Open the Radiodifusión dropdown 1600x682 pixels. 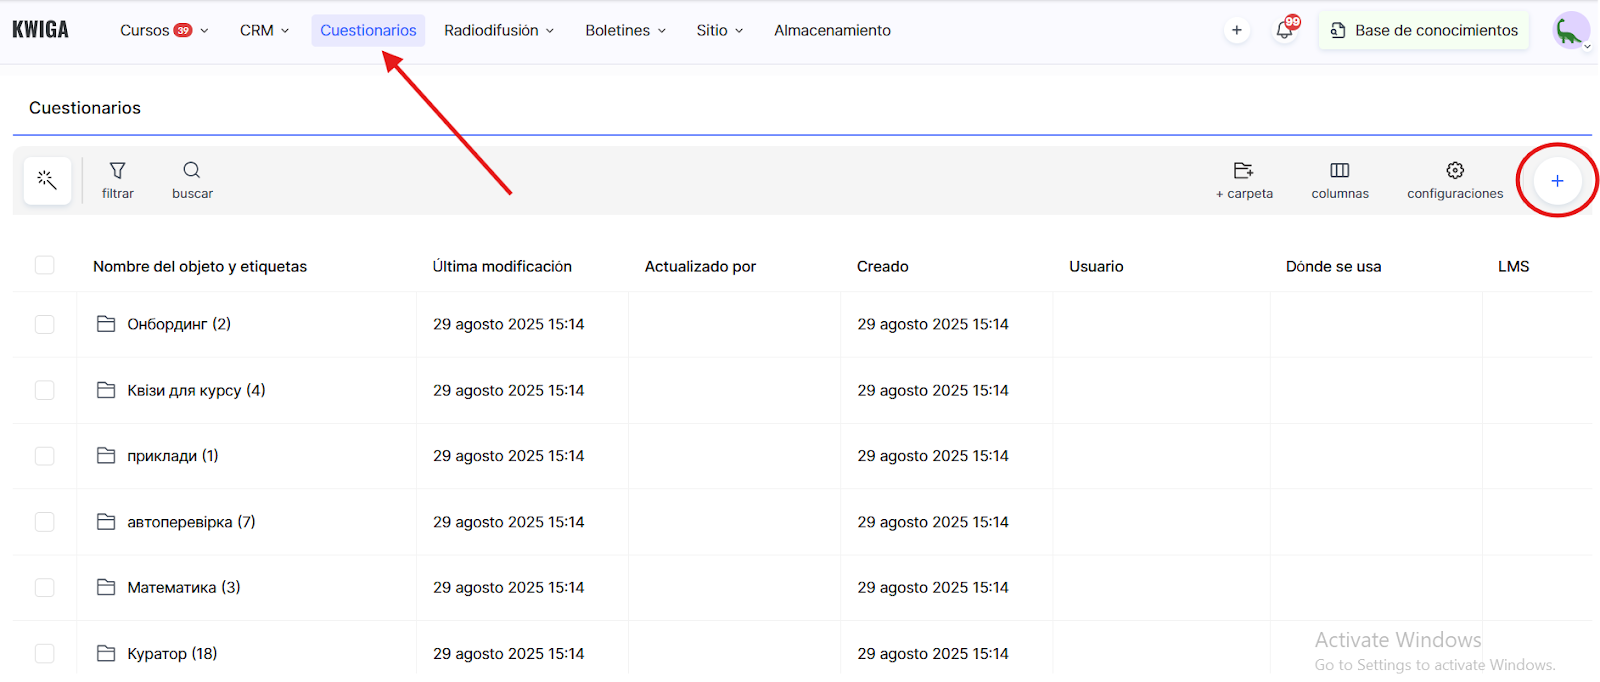pyautogui.click(x=498, y=30)
